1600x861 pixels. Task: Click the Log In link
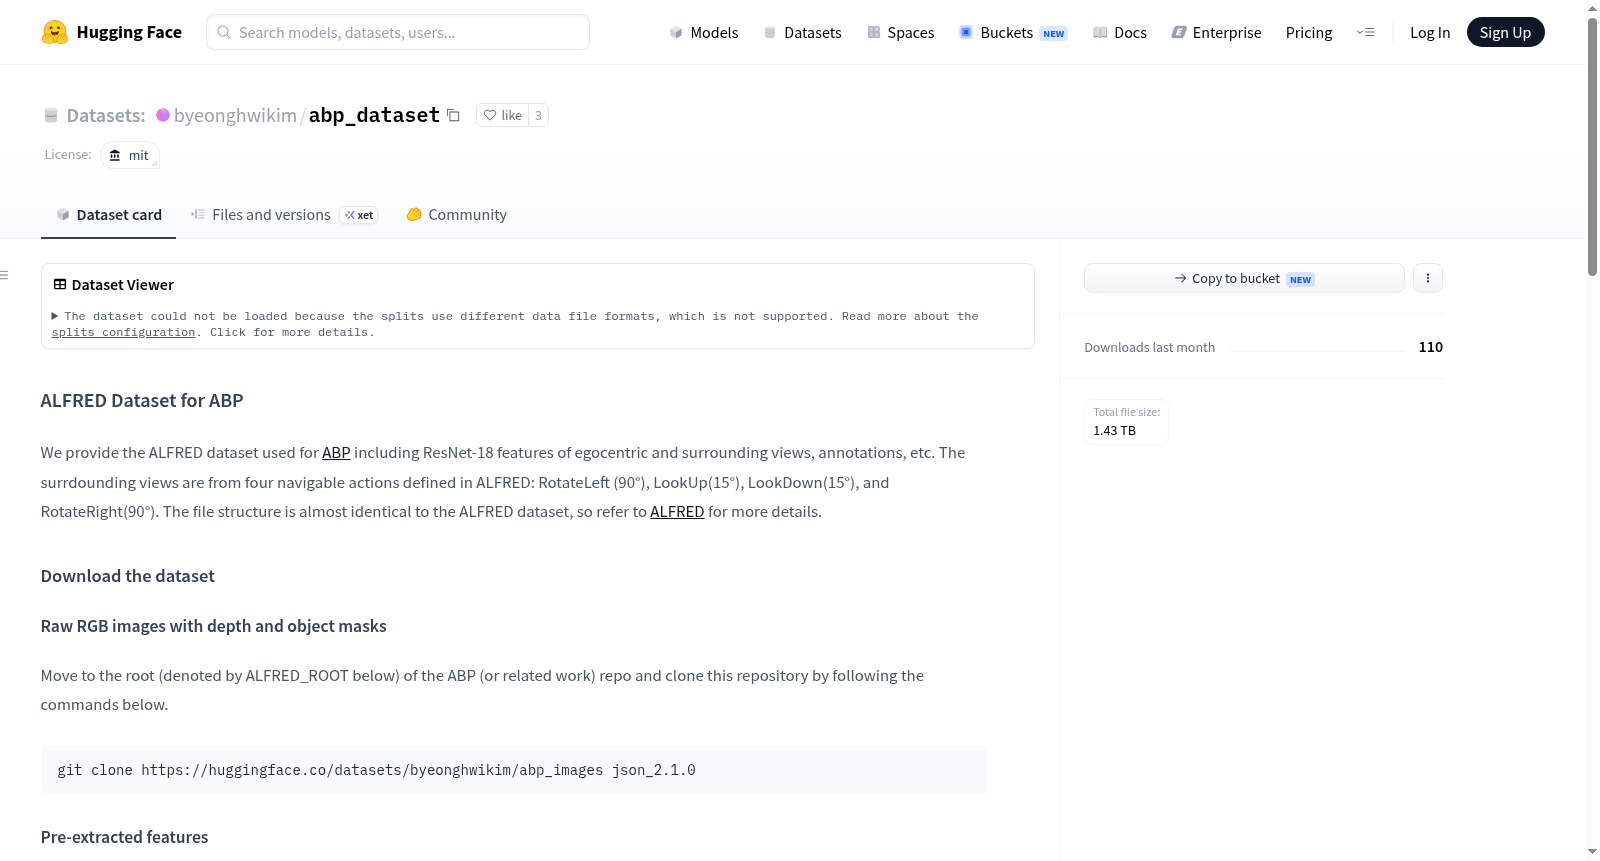coord(1430,32)
